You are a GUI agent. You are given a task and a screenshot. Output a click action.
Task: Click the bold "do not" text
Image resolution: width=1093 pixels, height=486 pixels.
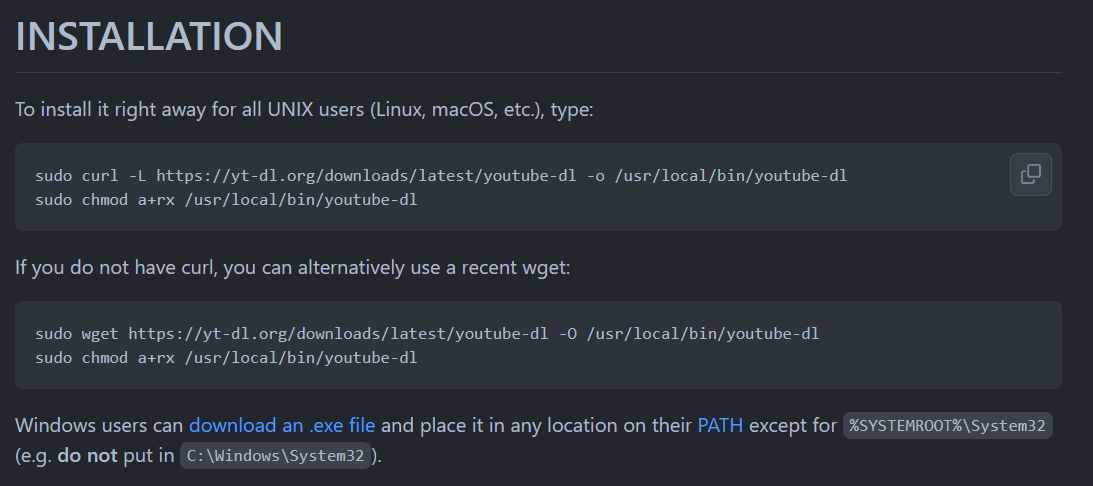(x=87, y=456)
